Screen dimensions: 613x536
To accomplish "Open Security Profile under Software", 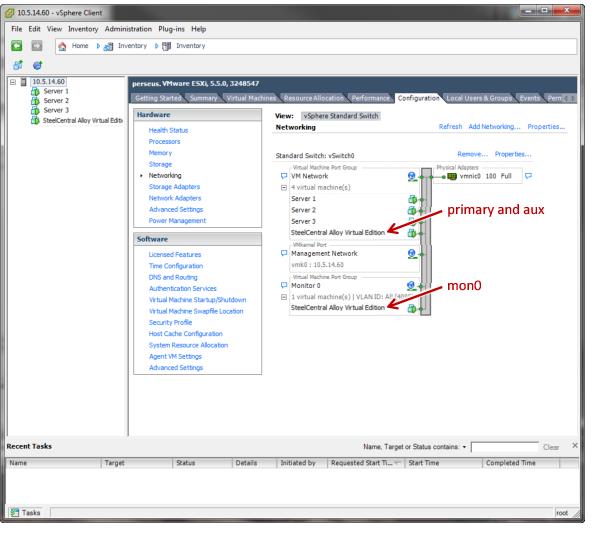I will 170,323.
